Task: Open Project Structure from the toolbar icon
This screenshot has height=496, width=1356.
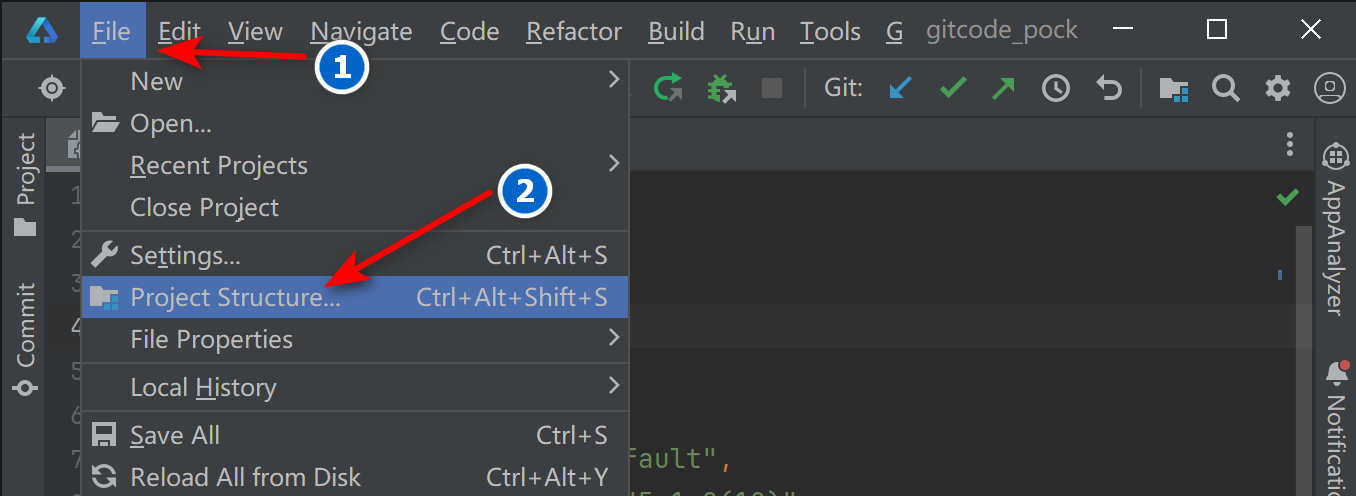Action: (1173, 89)
